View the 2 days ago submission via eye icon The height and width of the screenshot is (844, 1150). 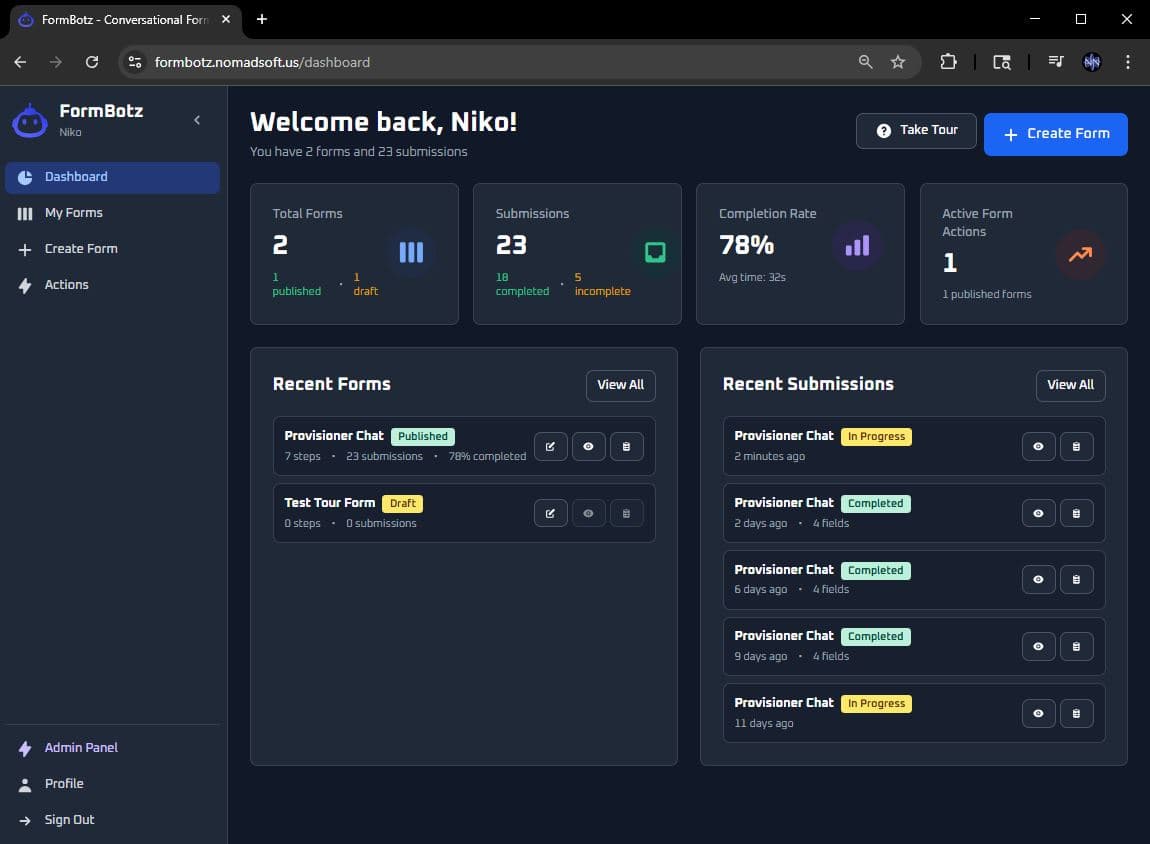pyautogui.click(x=1038, y=513)
